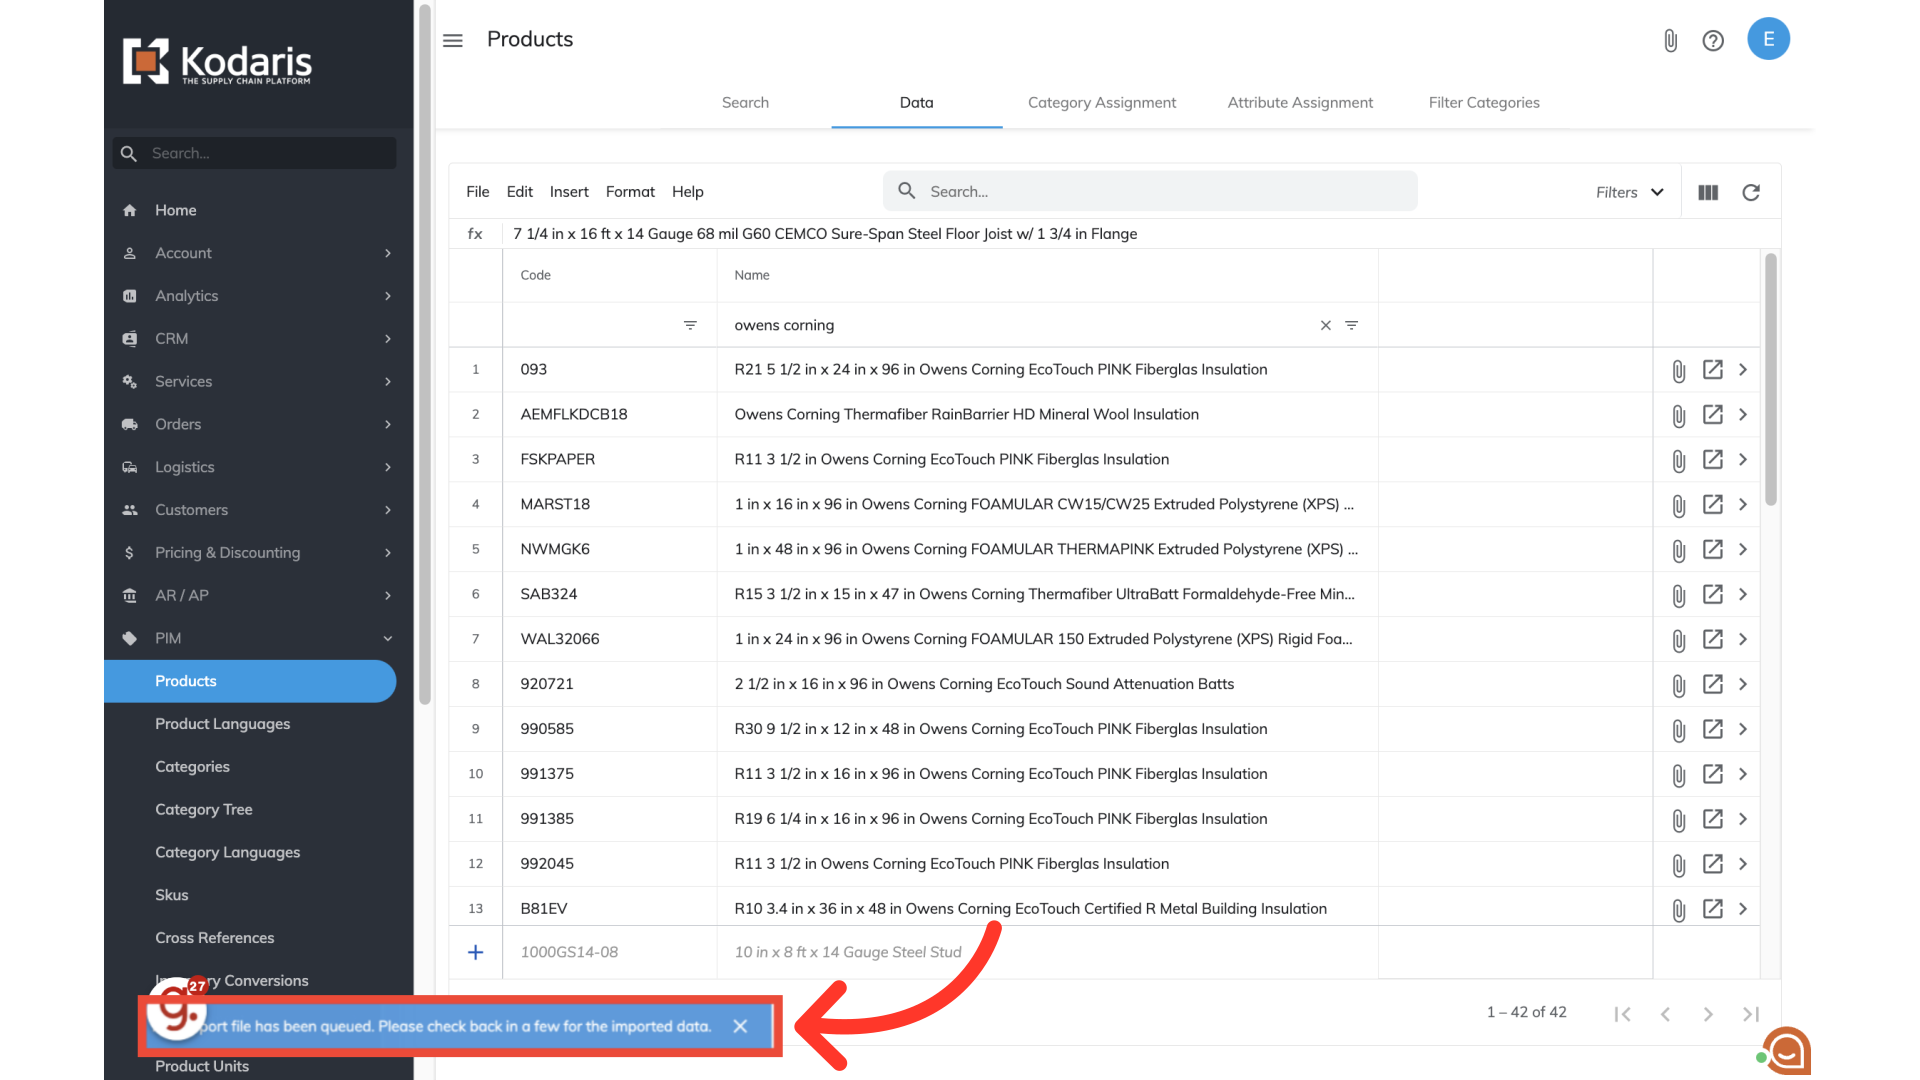Image resolution: width=1920 pixels, height=1080 pixels.
Task: Clear the owens corning name filter
Action: coord(1325,325)
